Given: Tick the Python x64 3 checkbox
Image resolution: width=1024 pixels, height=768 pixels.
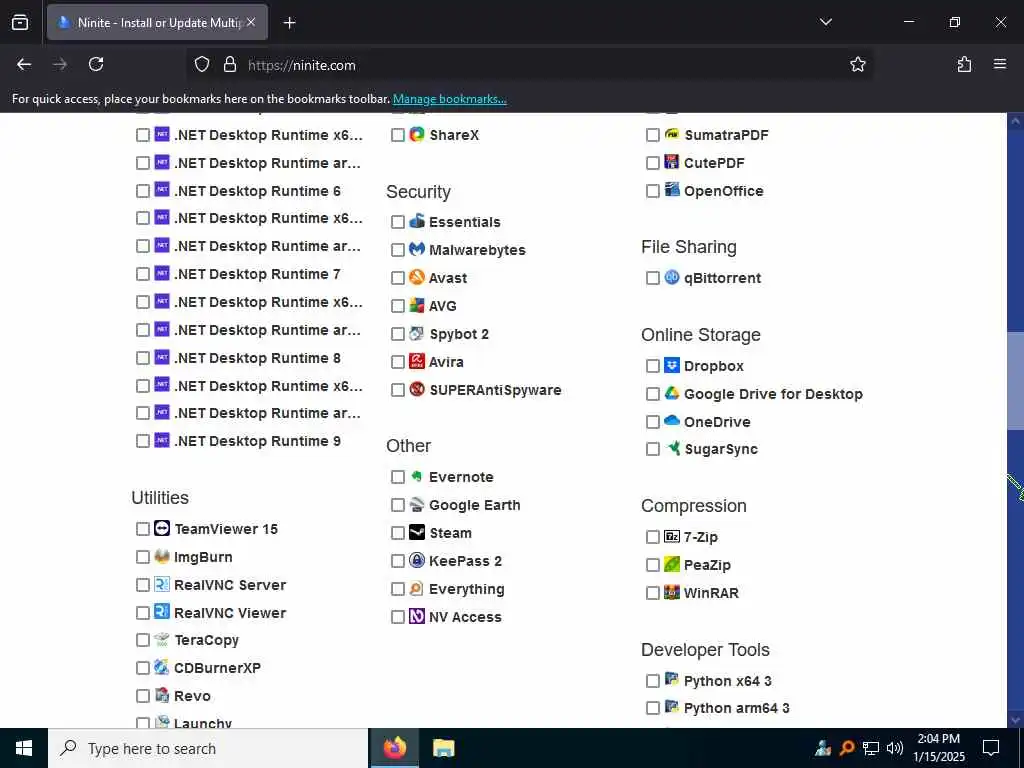Looking at the screenshot, I should (x=652, y=680).
